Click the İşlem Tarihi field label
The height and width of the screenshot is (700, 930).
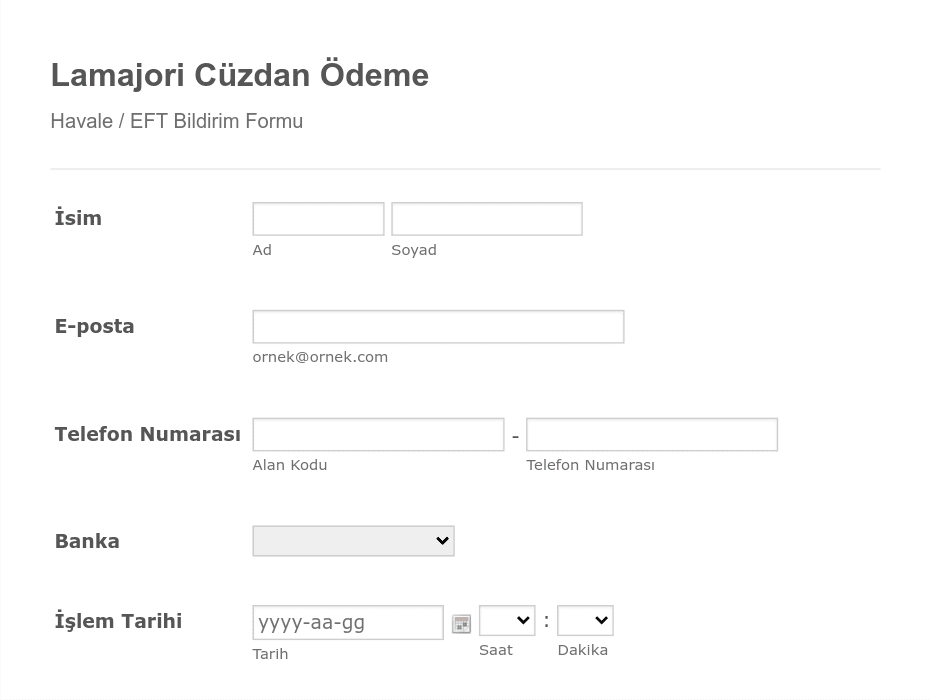[118, 621]
